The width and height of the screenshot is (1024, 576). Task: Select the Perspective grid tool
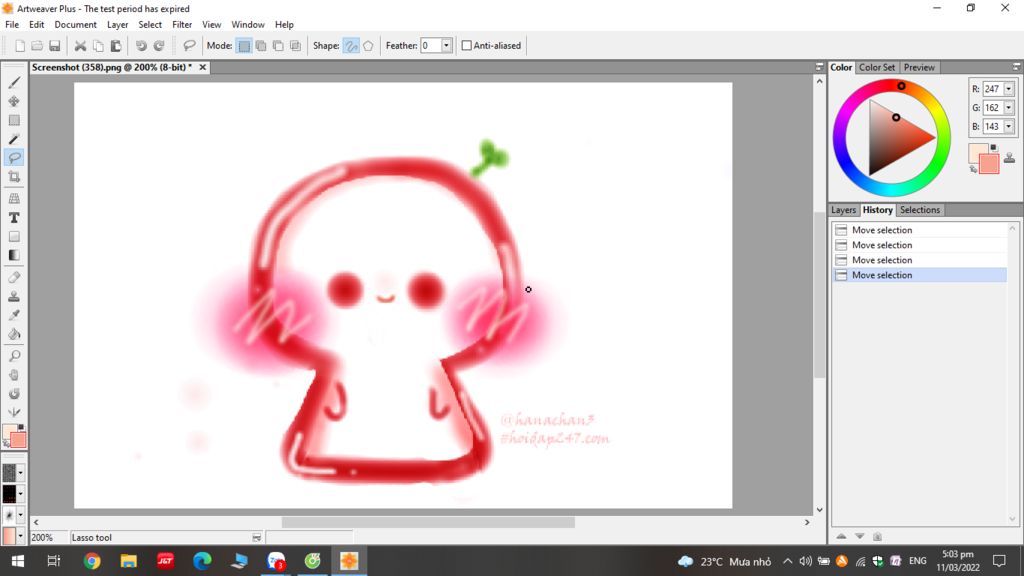(14, 199)
